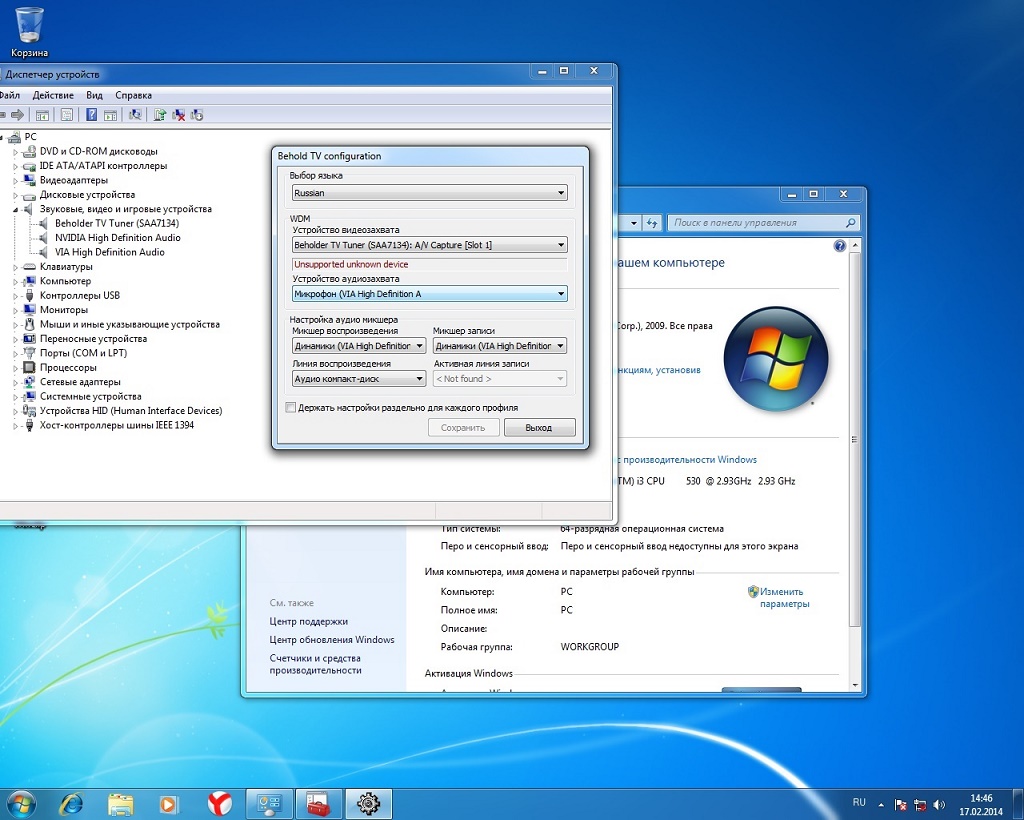Enable separate settings for each profile checkbox
The height and width of the screenshot is (820, 1024).
click(291, 408)
